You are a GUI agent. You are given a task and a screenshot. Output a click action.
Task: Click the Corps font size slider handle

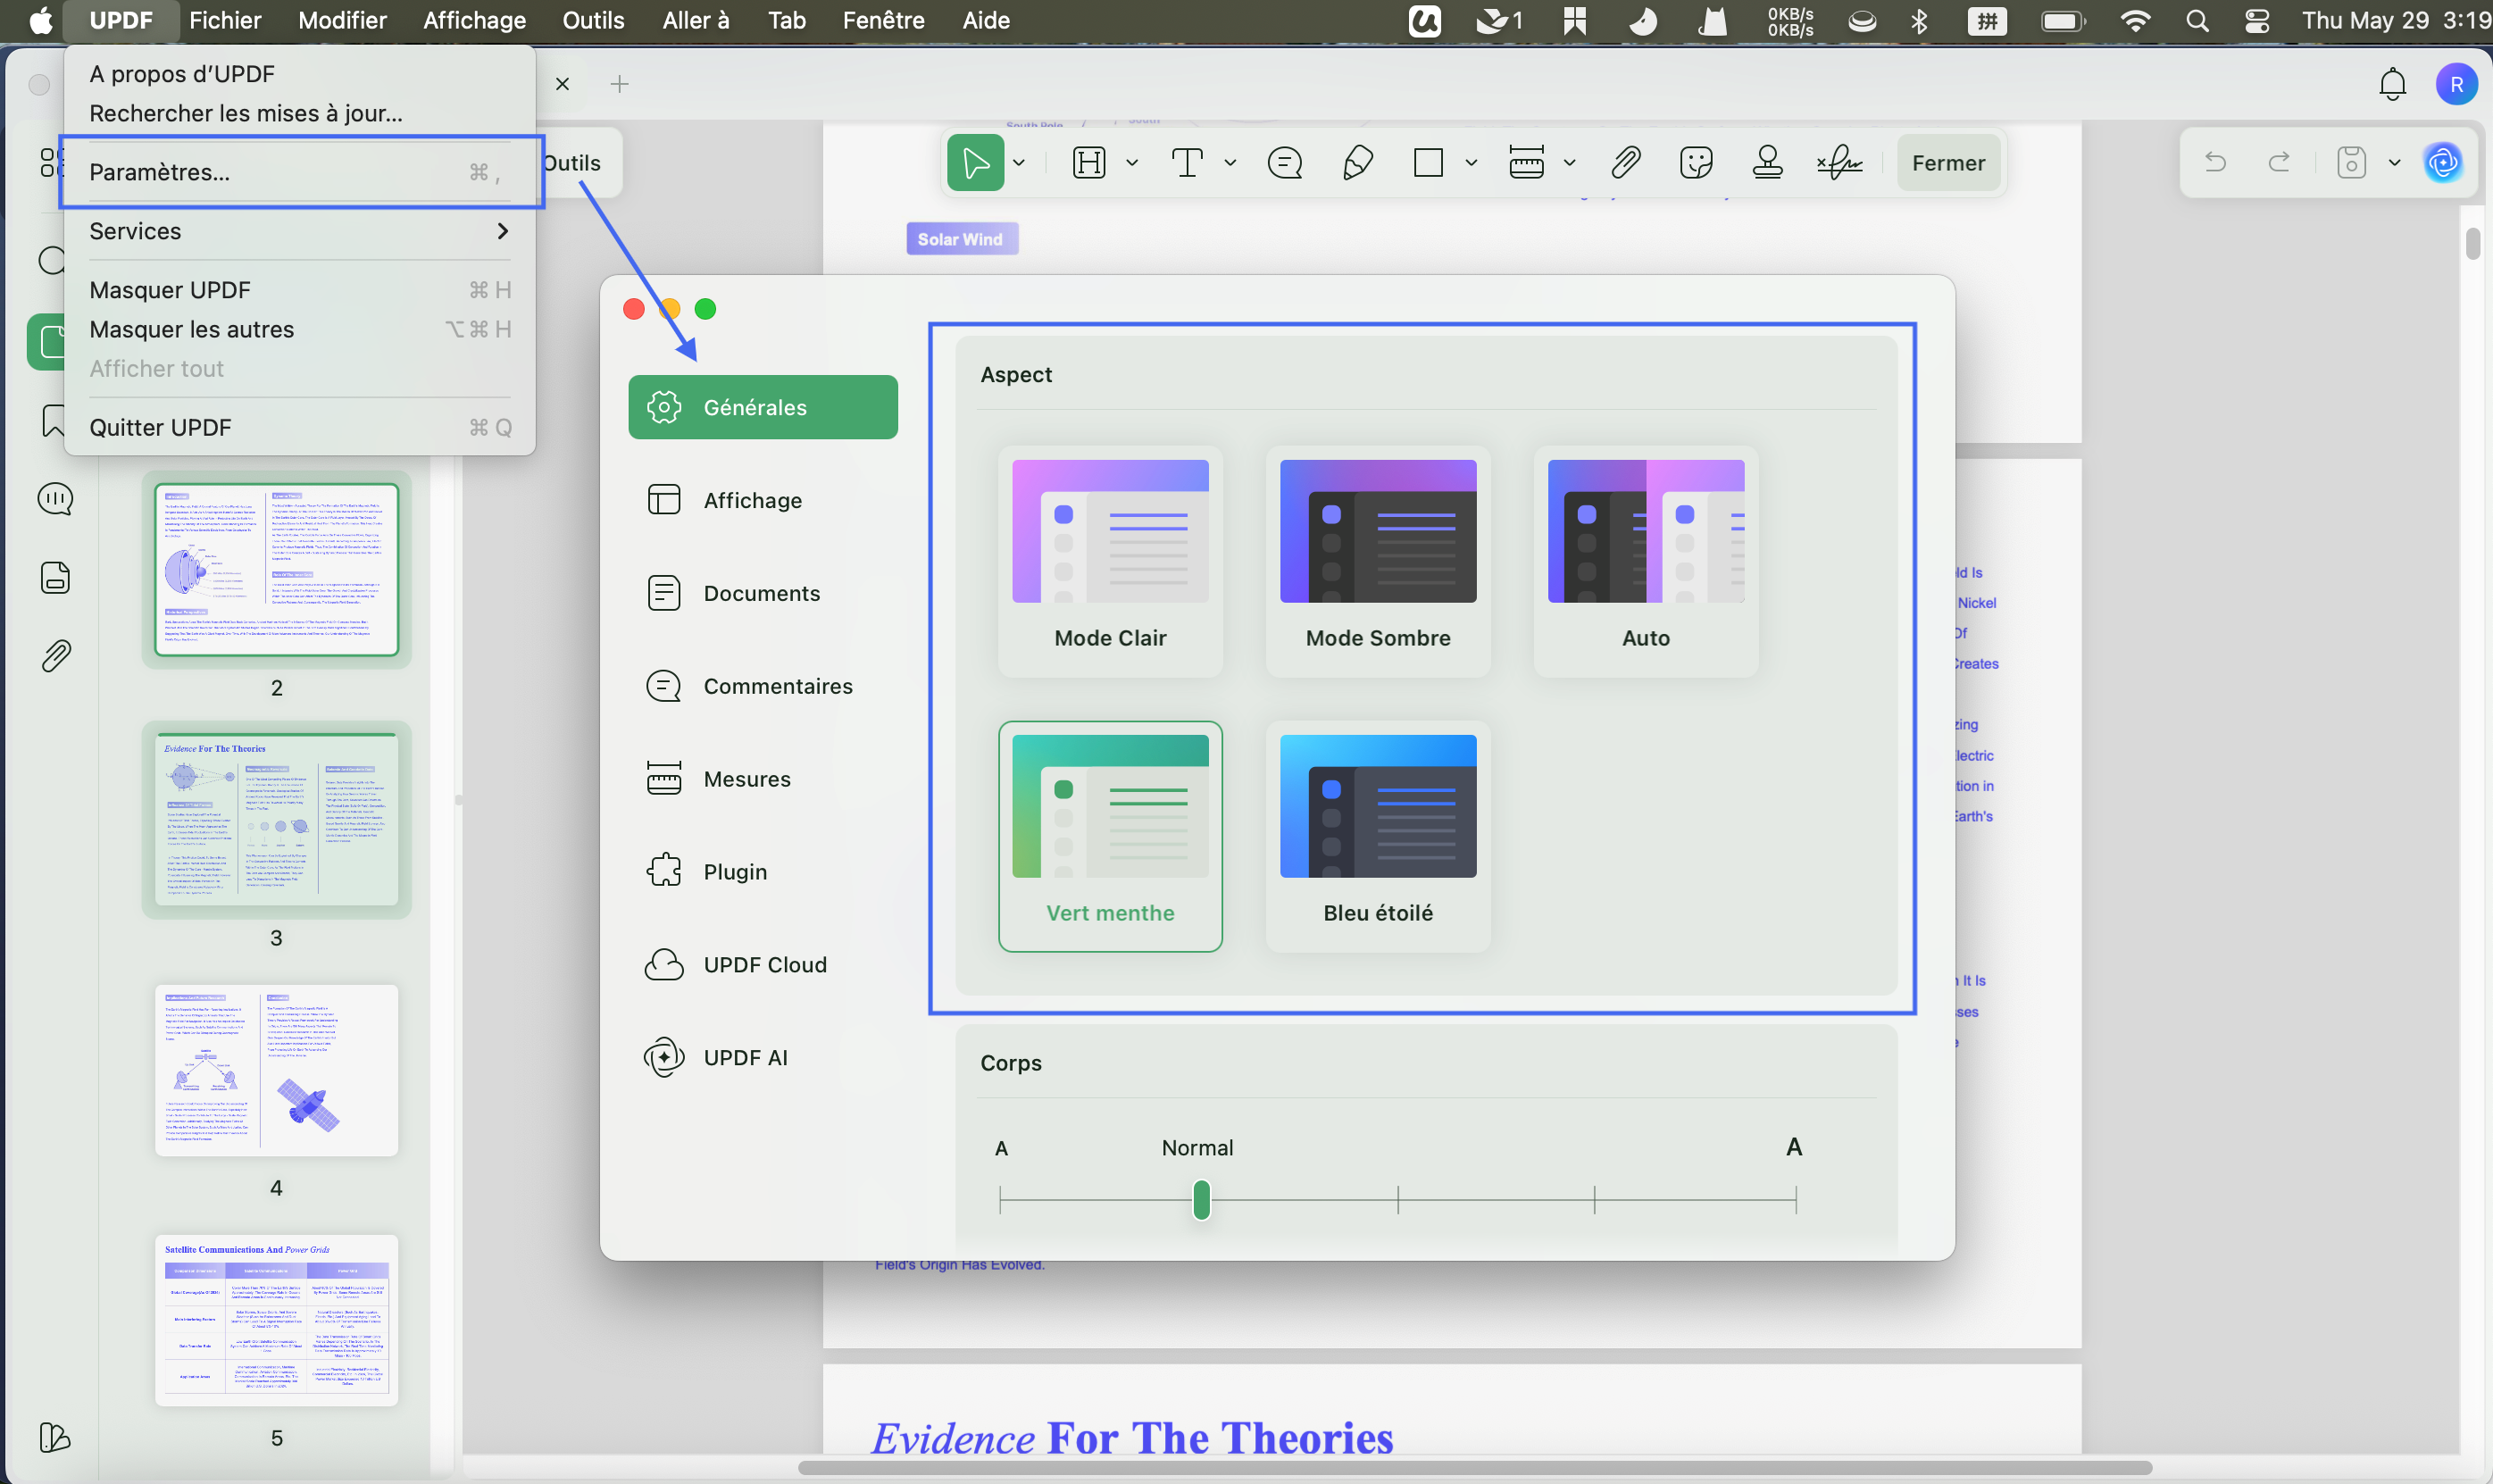click(1201, 1200)
